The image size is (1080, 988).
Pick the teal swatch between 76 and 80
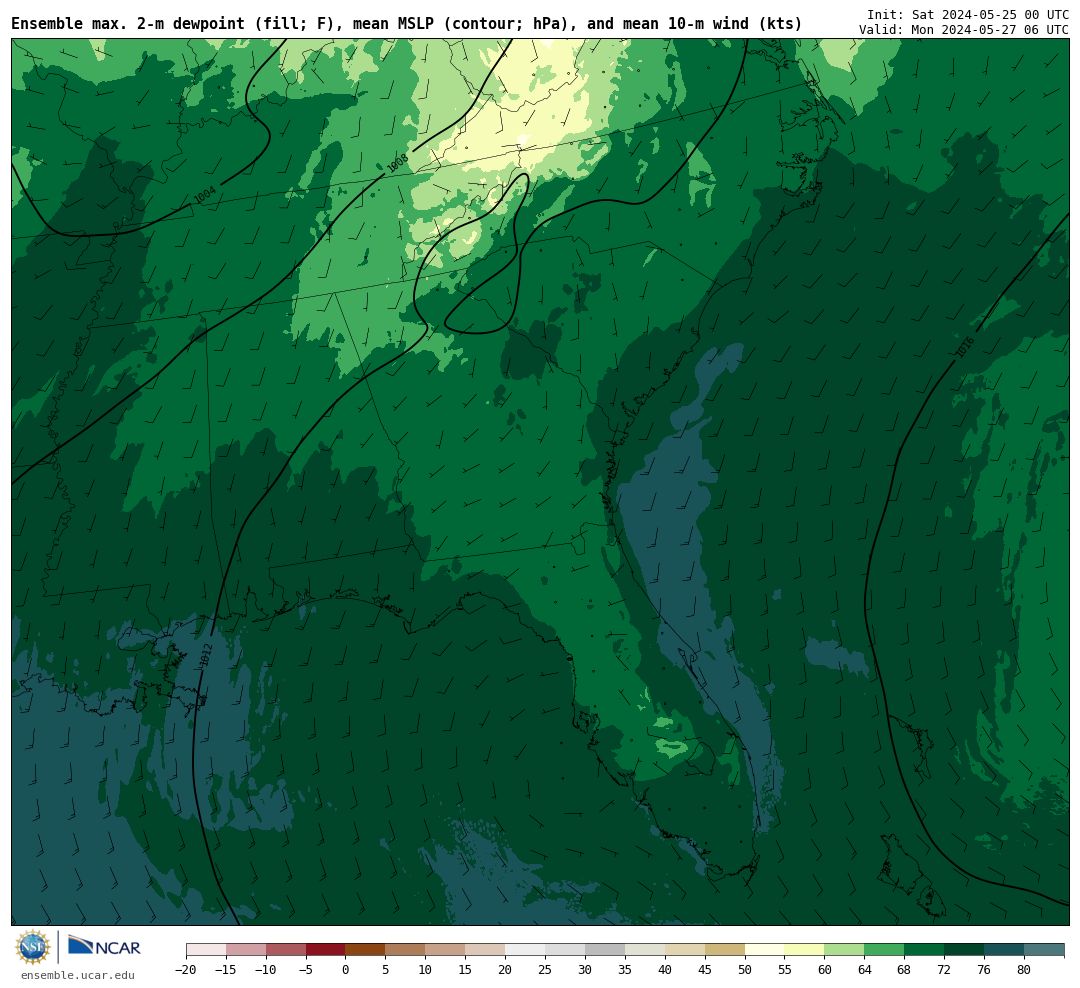(x=1005, y=950)
